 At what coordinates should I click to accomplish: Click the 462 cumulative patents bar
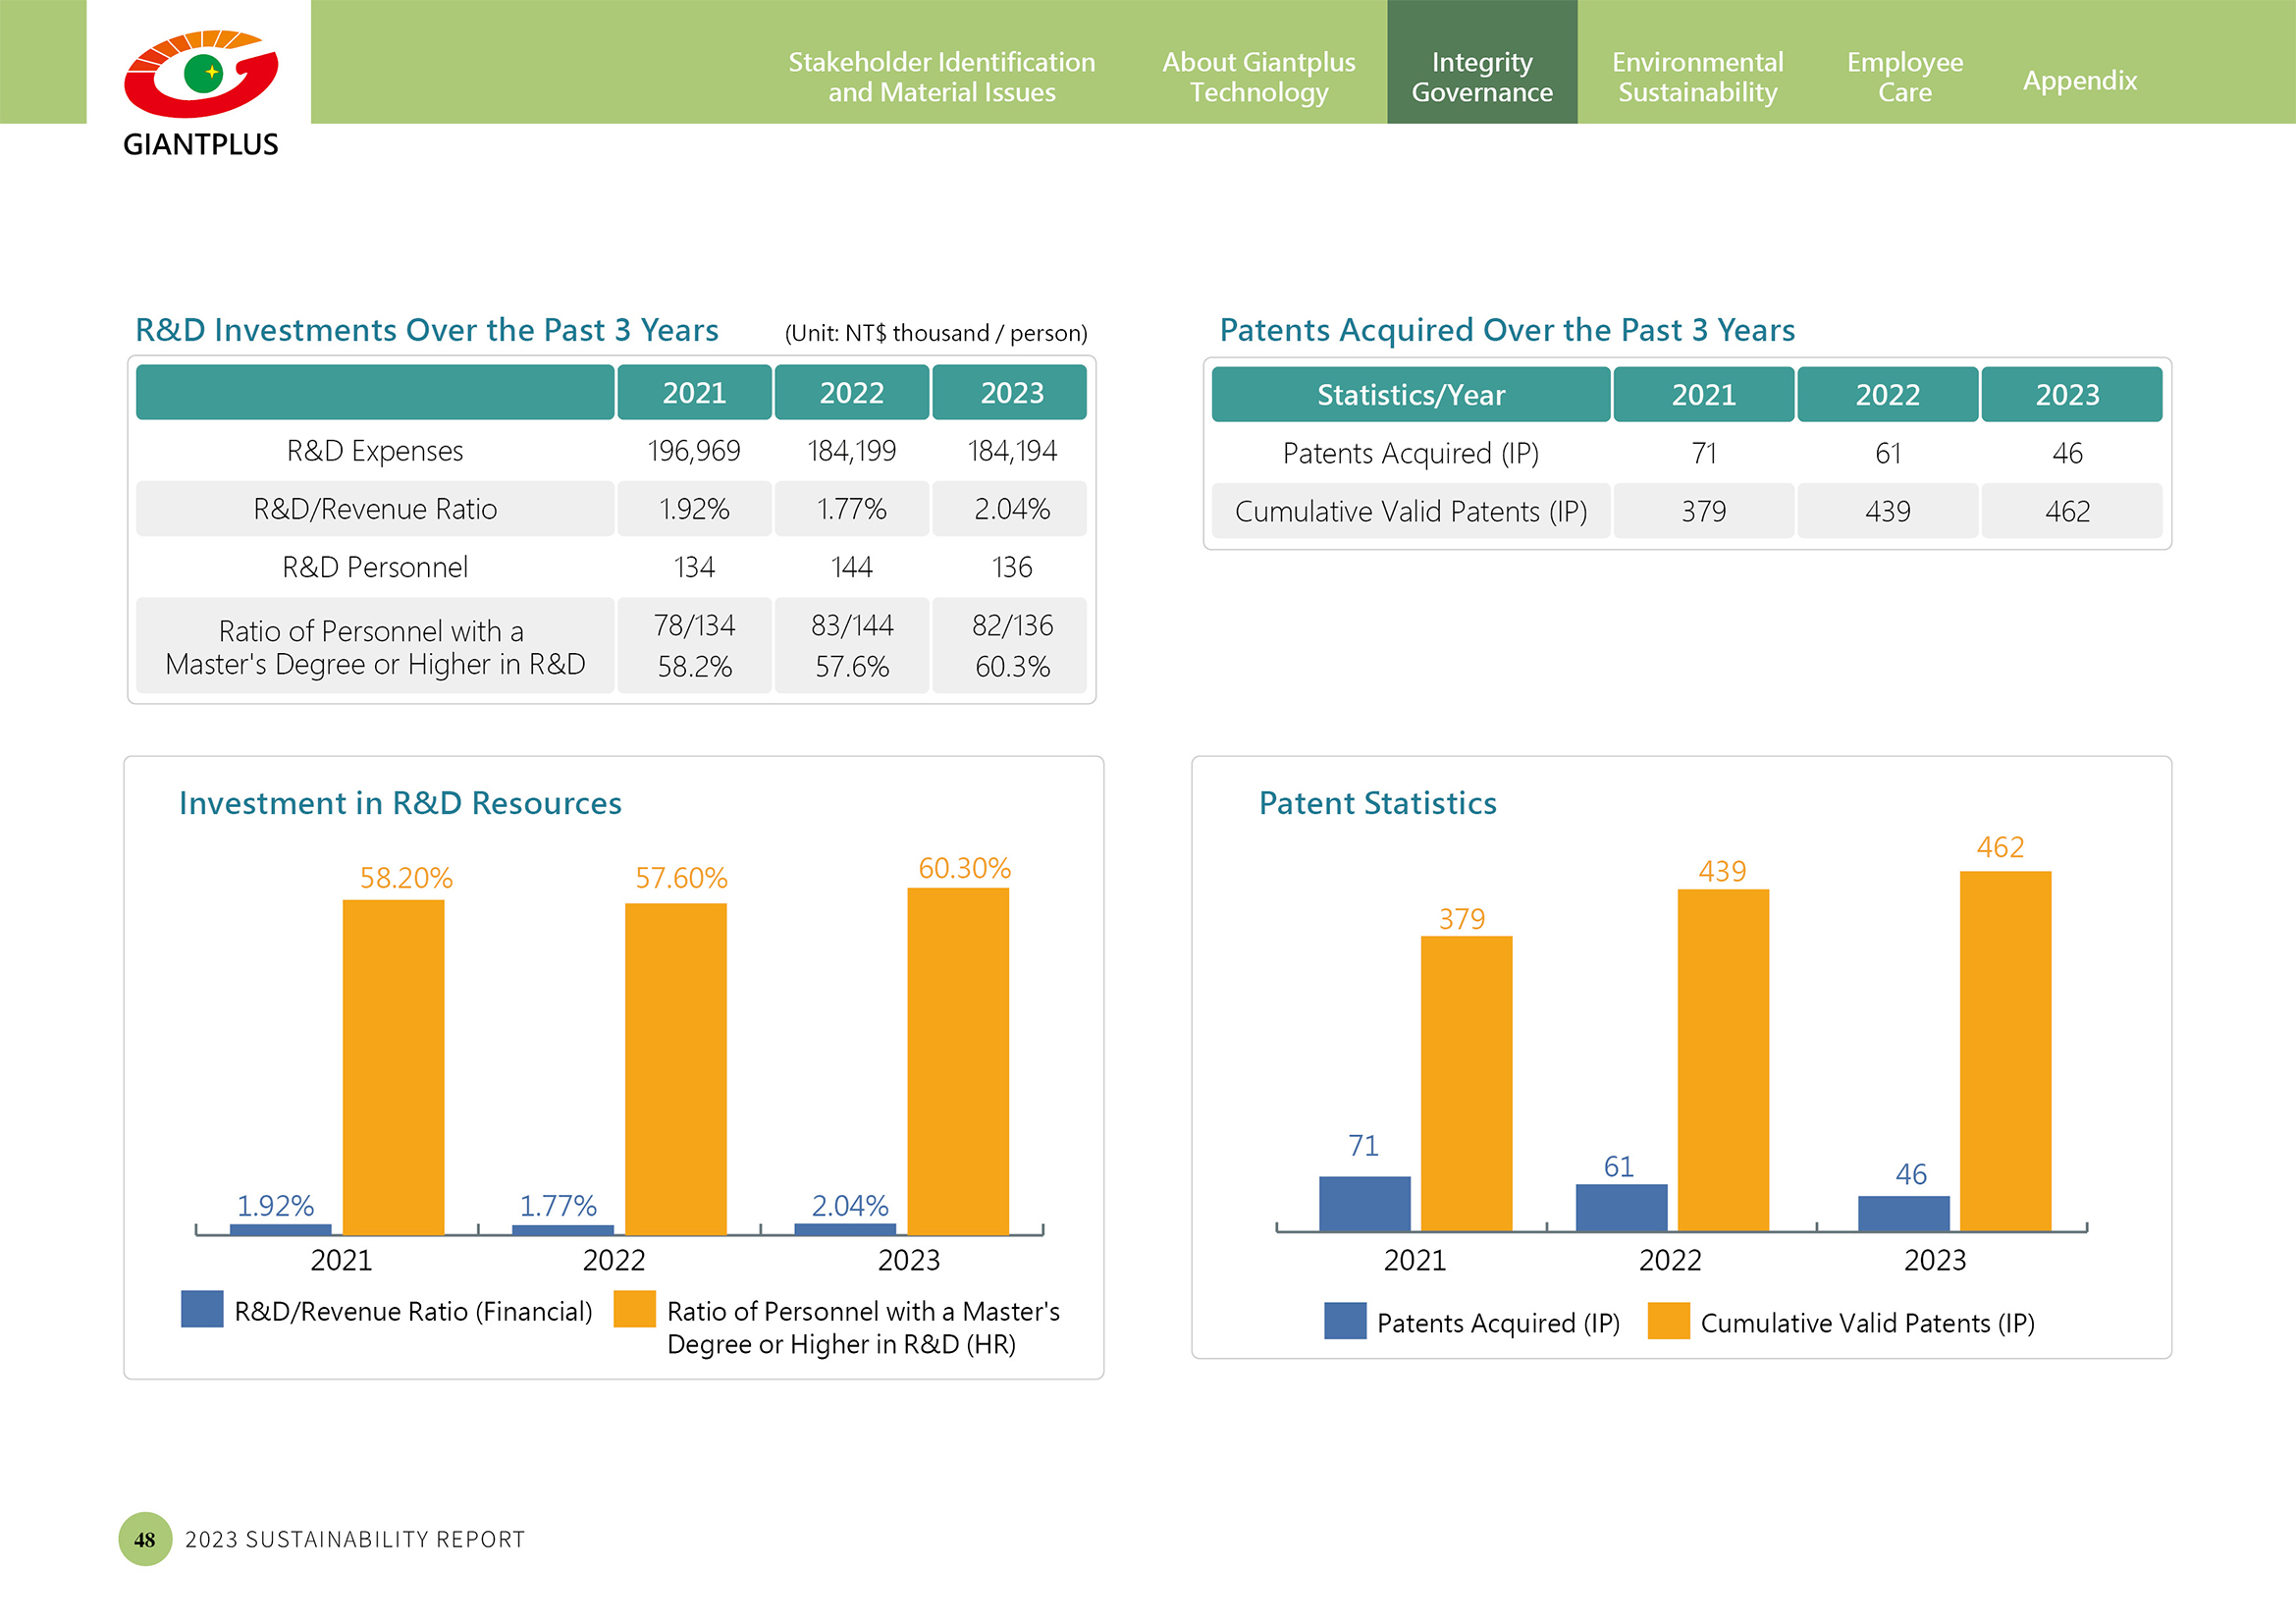pyautogui.click(x=2004, y=1050)
